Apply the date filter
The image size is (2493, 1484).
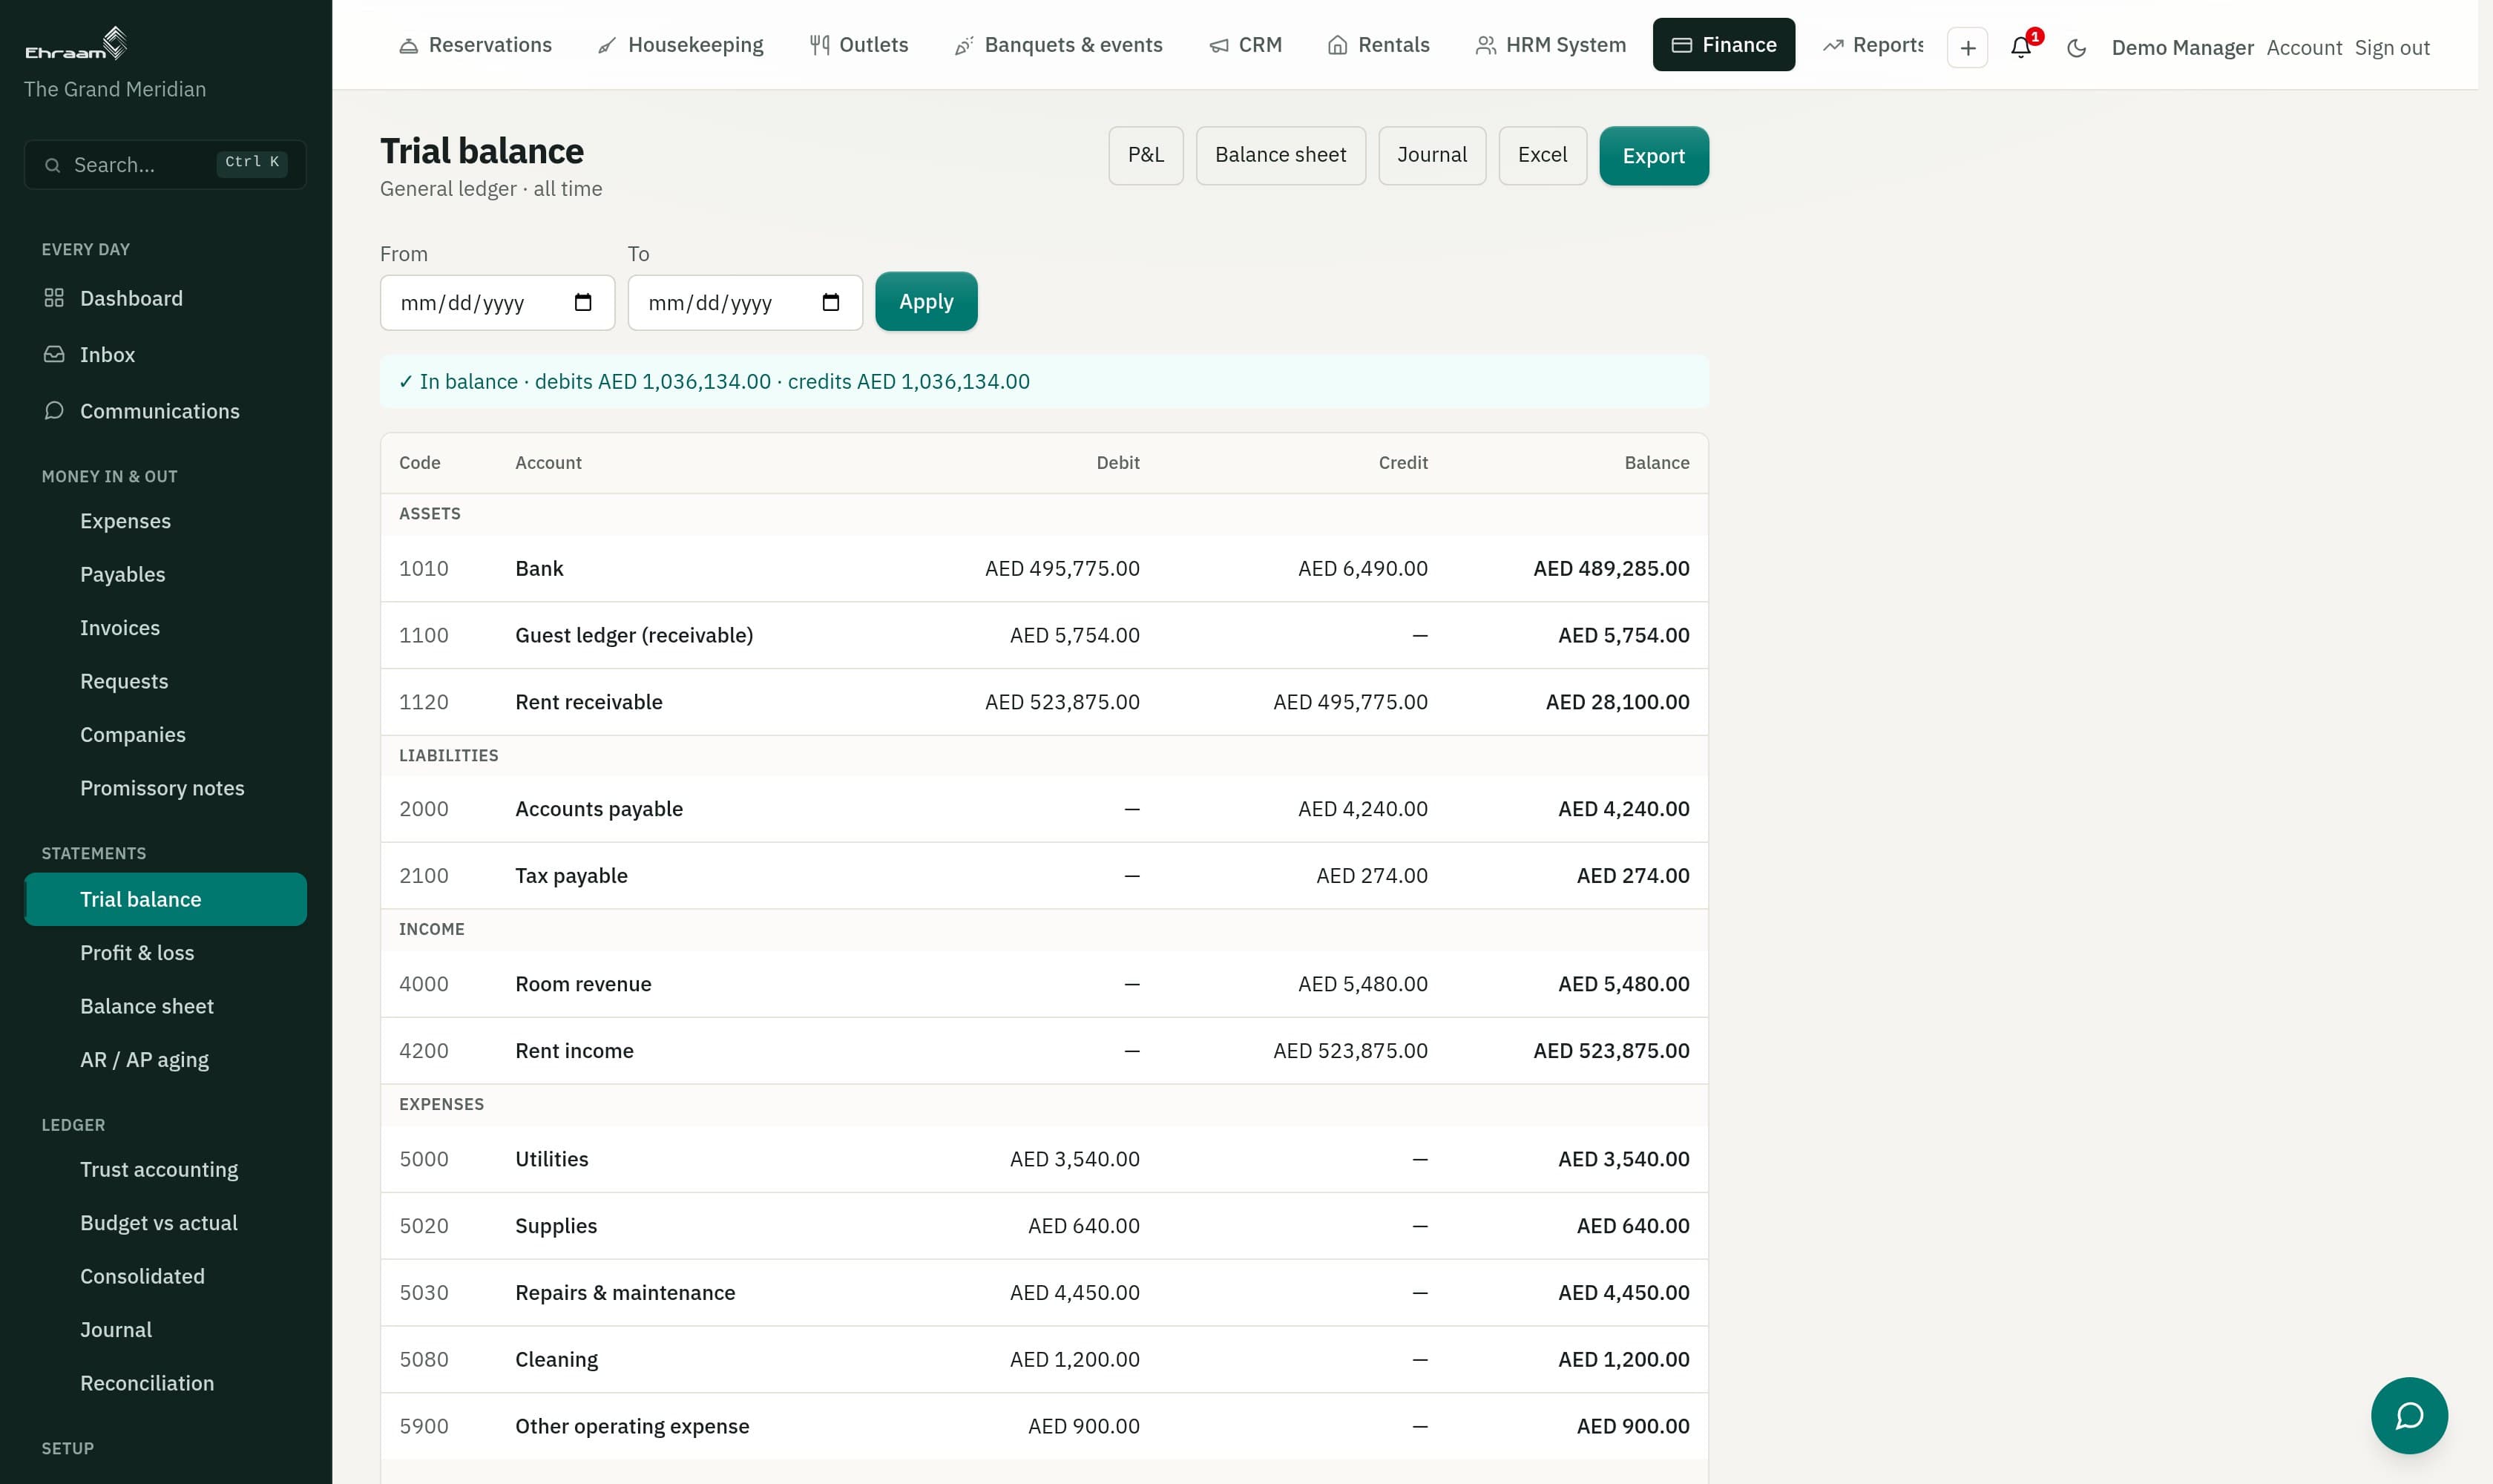[x=926, y=301]
